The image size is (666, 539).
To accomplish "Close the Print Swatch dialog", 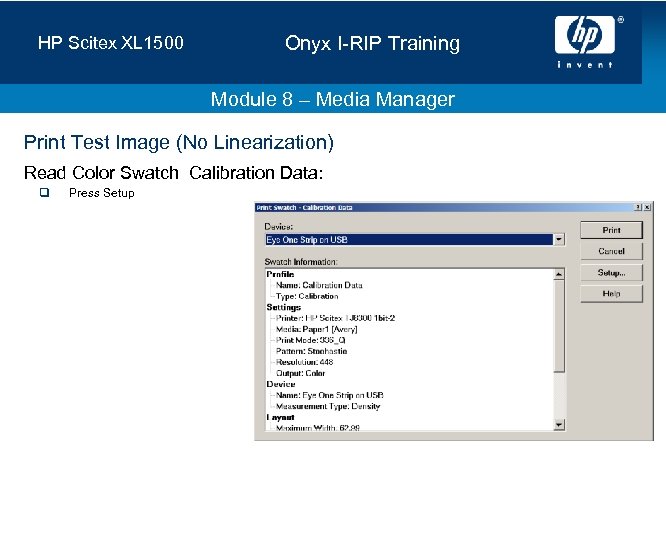I will pyautogui.click(x=647, y=207).
